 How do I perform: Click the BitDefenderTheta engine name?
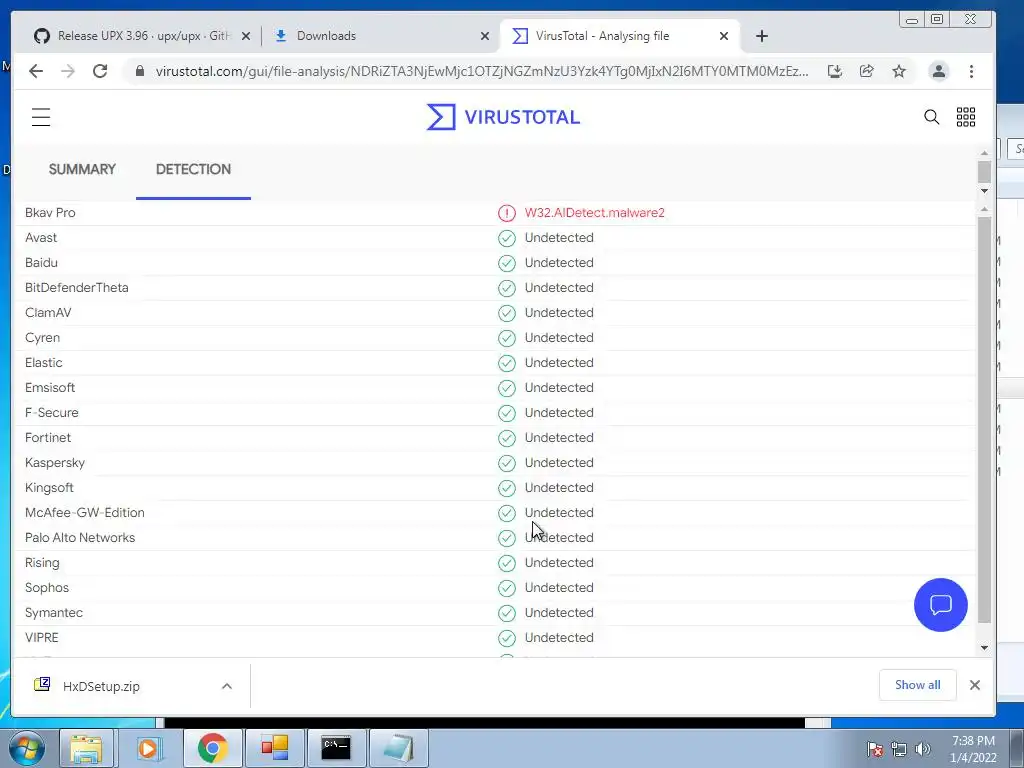click(76, 288)
